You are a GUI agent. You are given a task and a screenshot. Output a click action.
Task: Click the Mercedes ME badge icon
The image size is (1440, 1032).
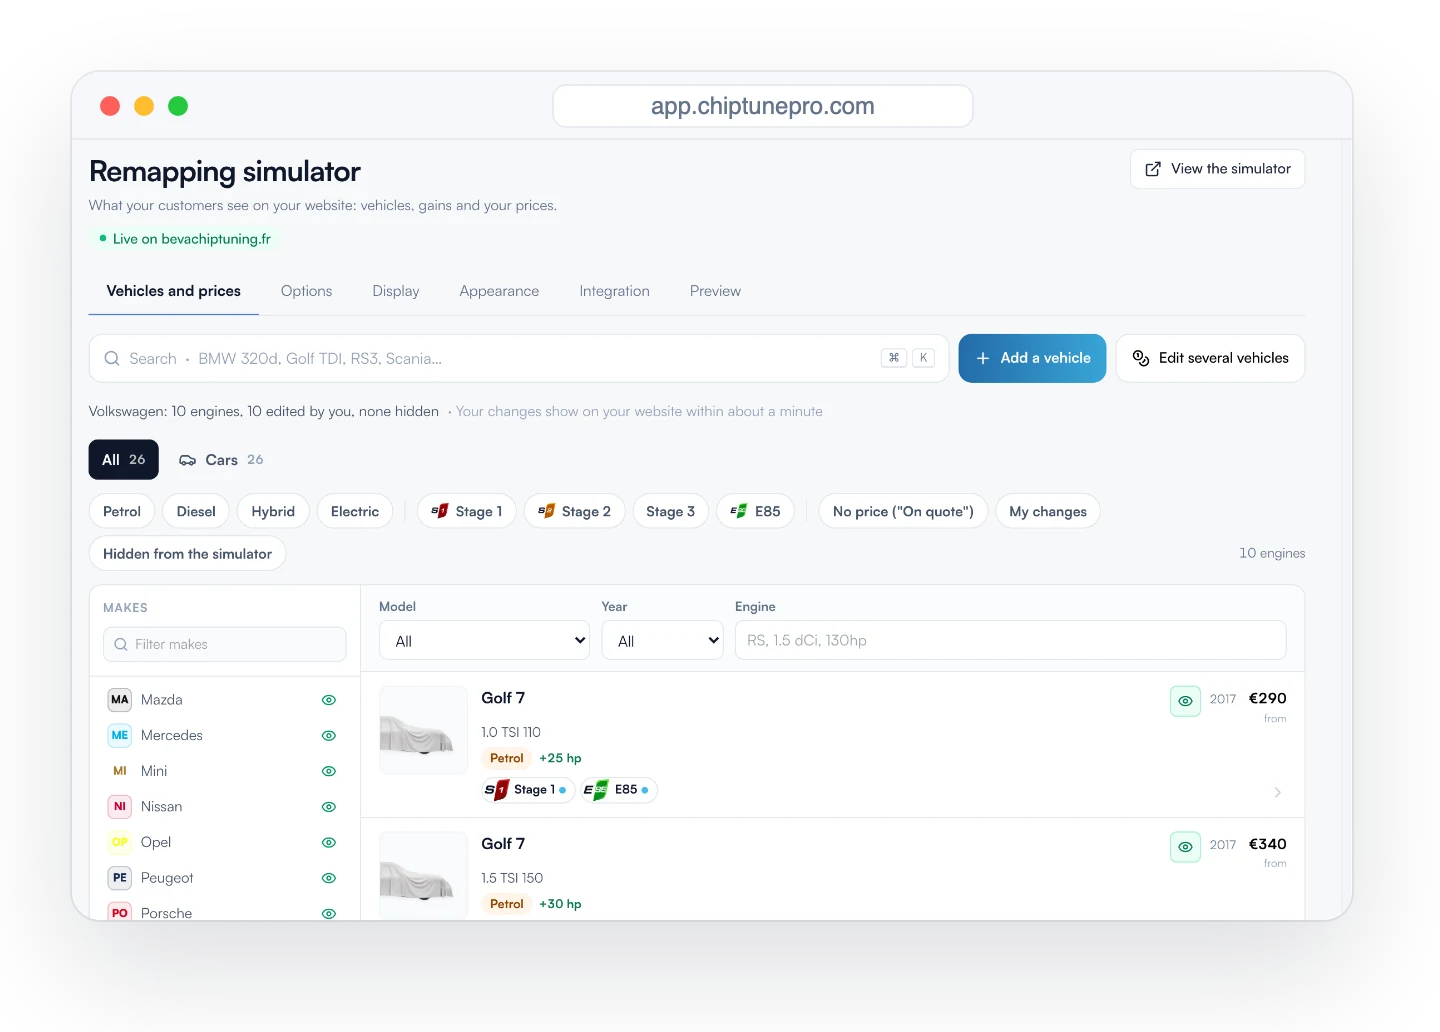[x=120, y=735]
